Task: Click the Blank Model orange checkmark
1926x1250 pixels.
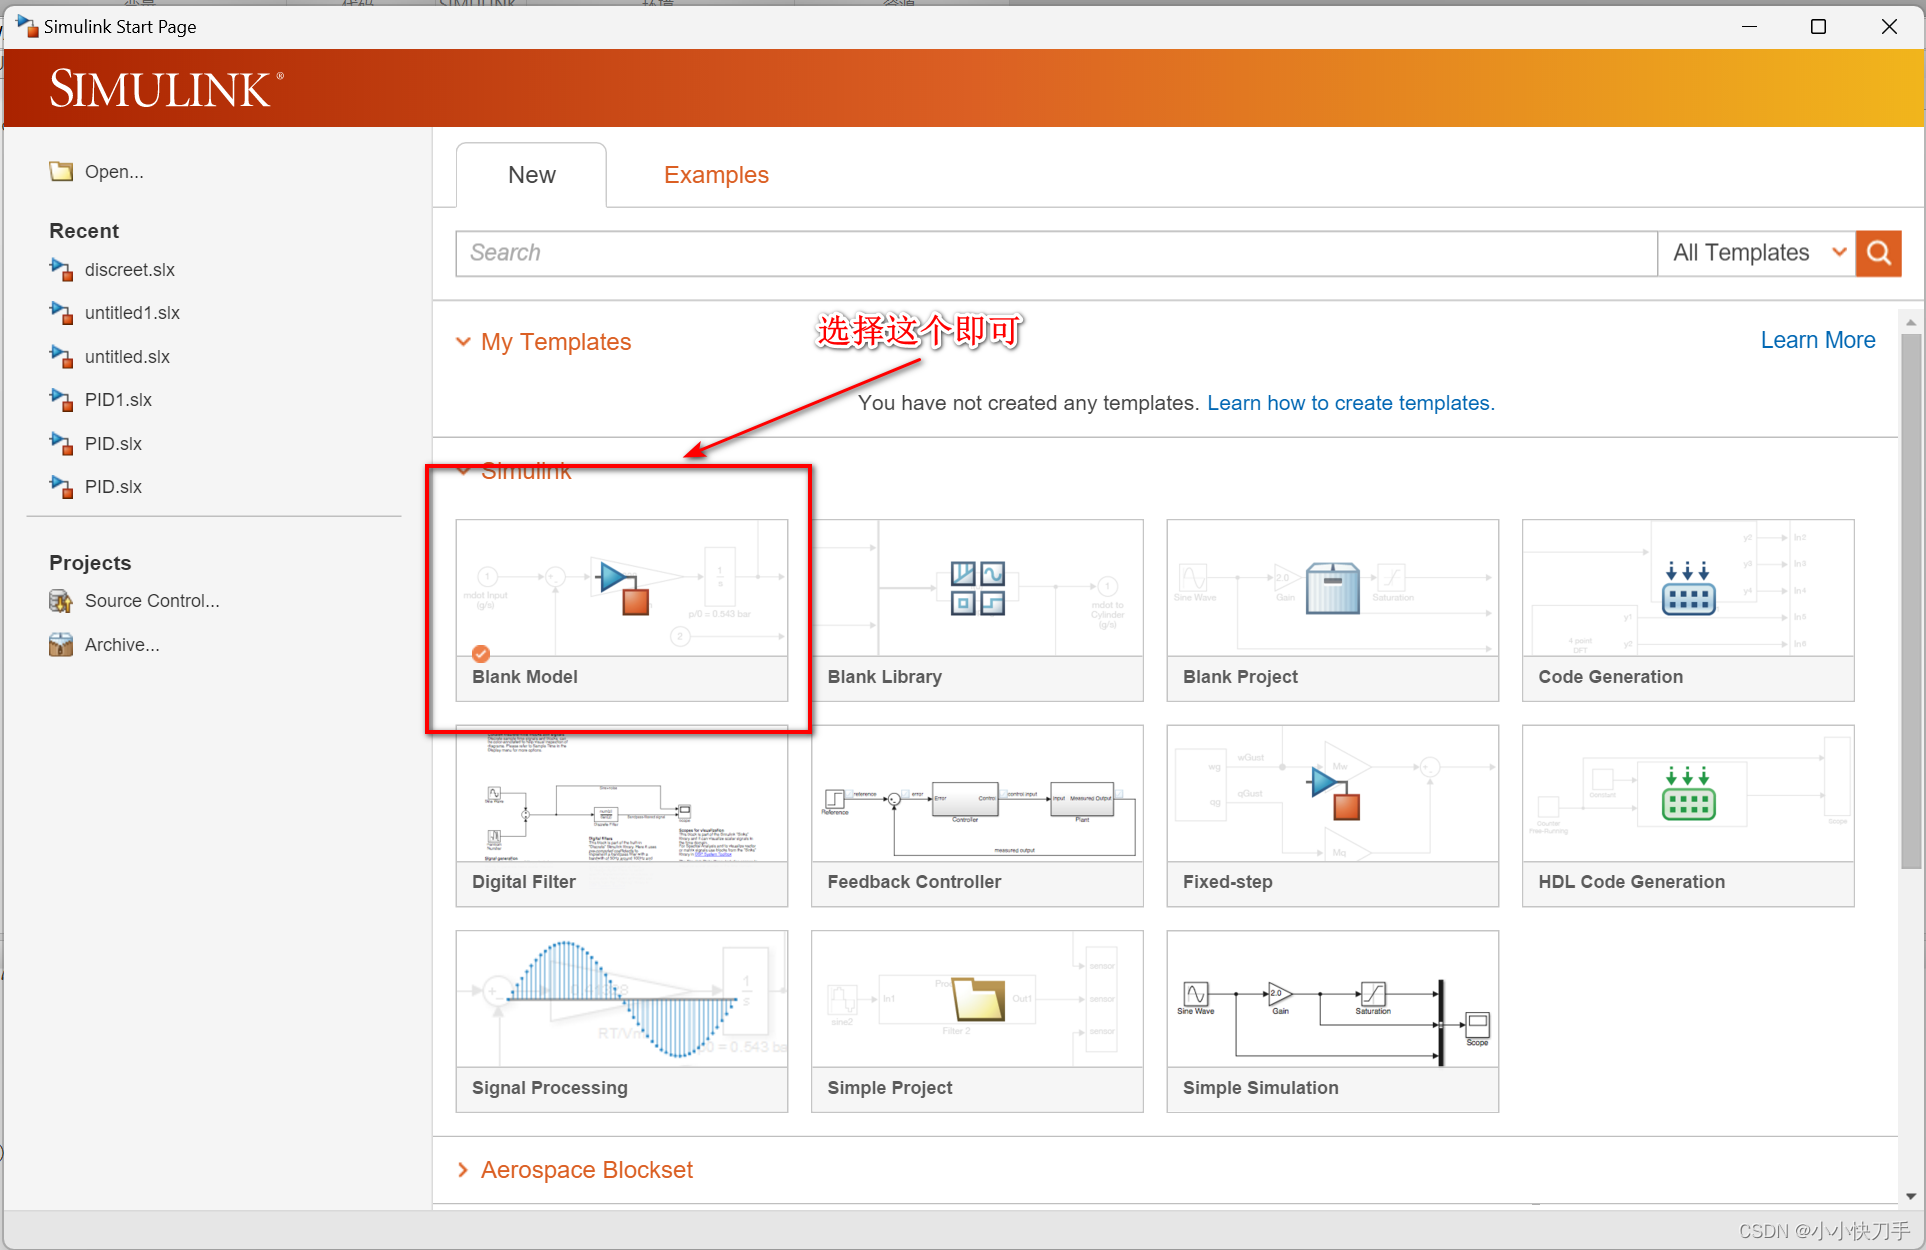Action: (481, 654)
